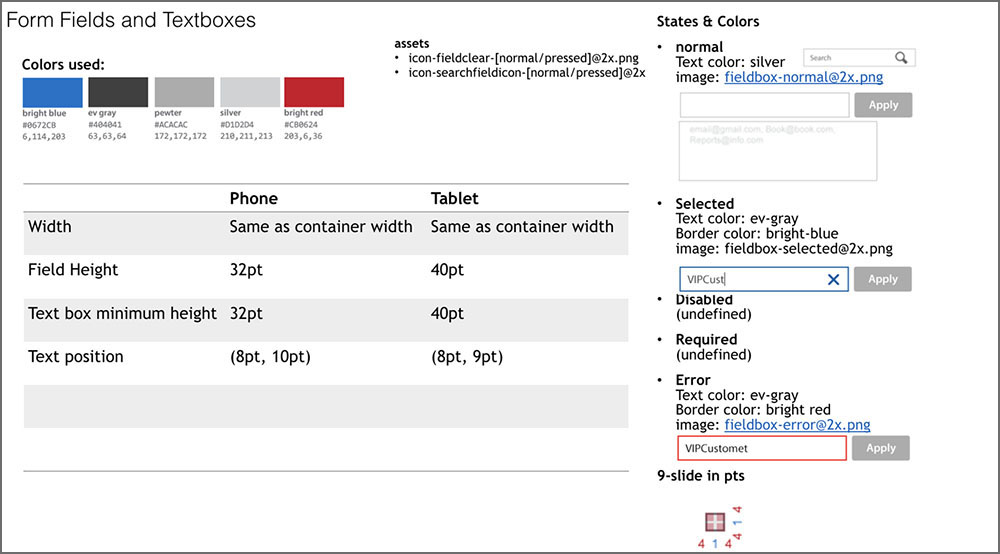Click the Required state heading
This screenshot has height=554, width=1000.
point(706,339)
